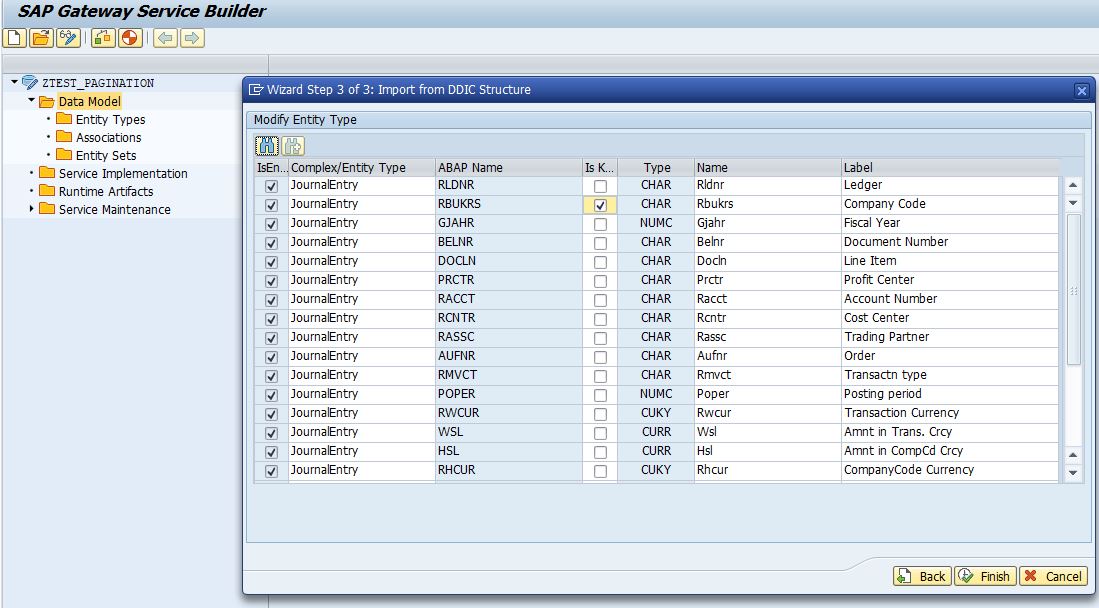Enable the Is Key checkbox for RLDNR

(600, 186)
